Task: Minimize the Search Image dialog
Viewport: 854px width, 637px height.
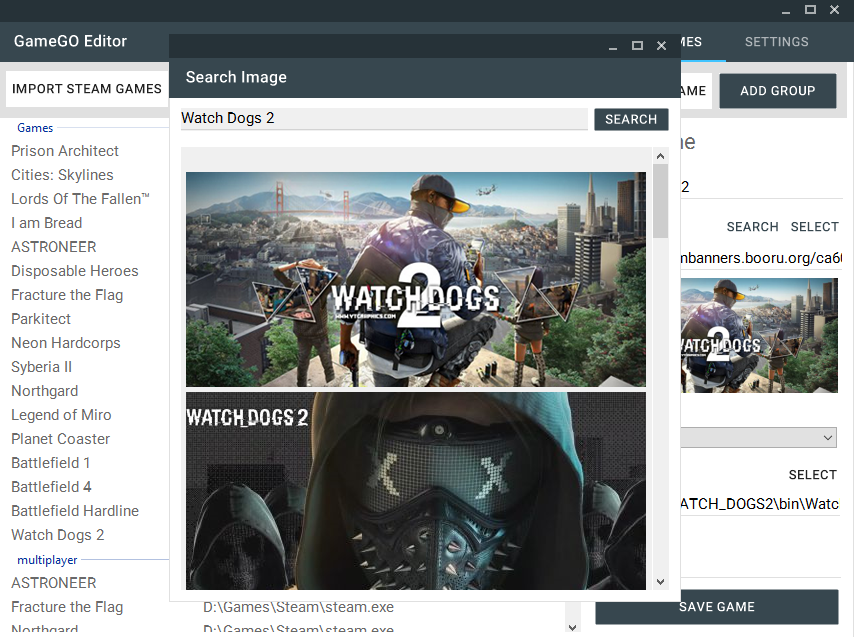Action: click(613, 46)
